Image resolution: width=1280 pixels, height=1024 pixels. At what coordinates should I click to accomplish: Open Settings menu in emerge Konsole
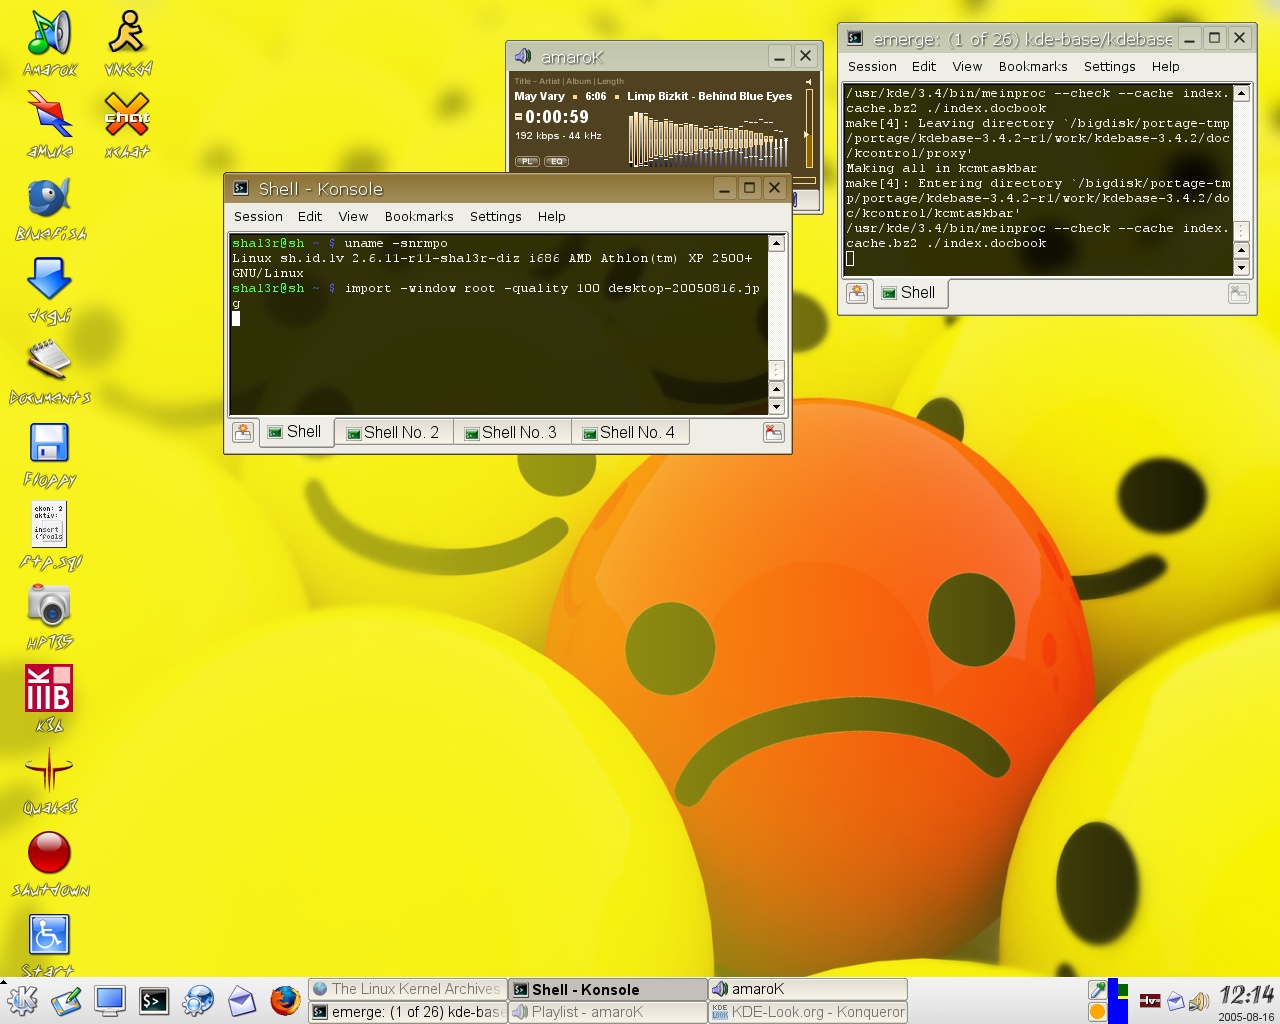pos(1110,66)
